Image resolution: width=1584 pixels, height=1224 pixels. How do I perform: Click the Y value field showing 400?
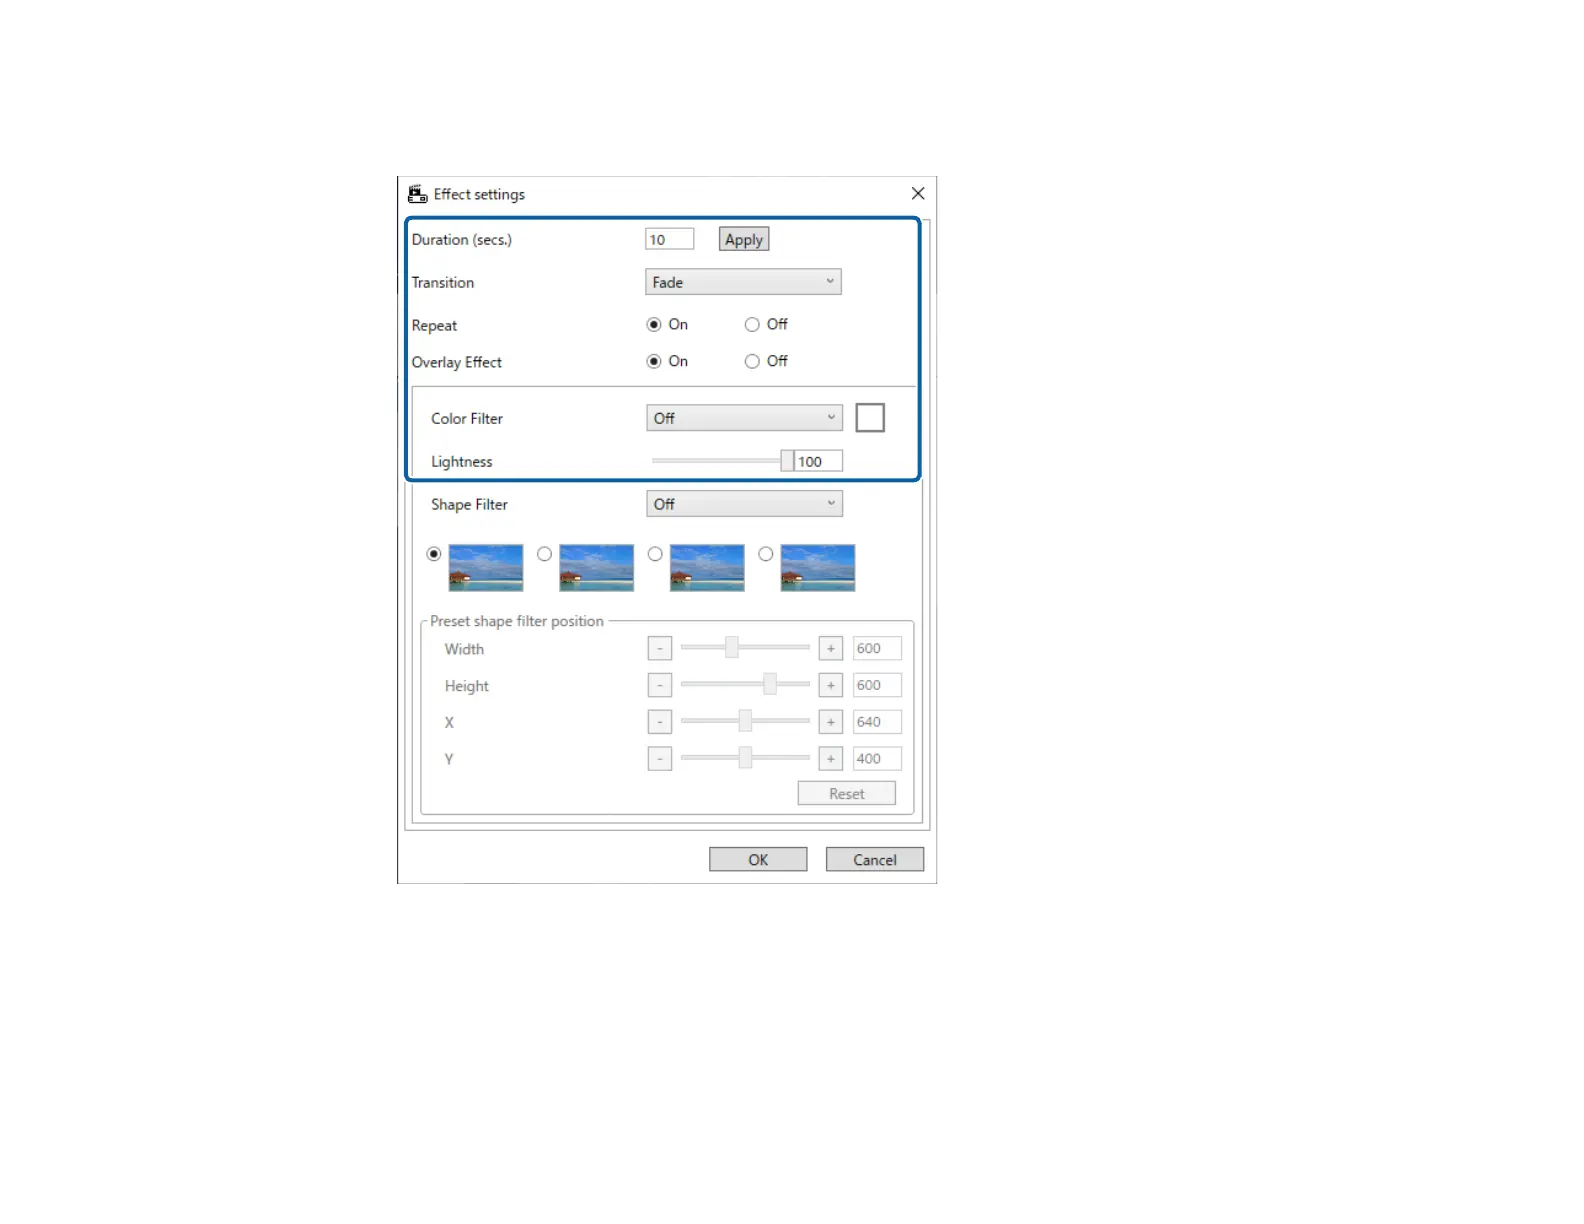(x=877, y=759)
